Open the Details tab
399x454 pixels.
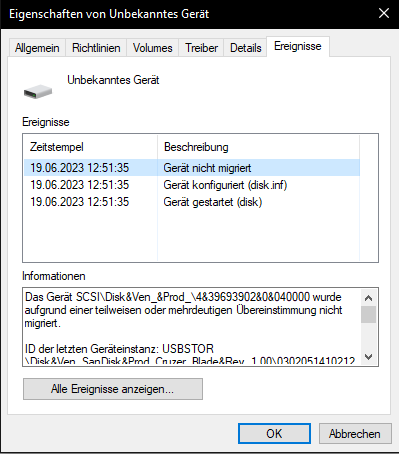245,48
